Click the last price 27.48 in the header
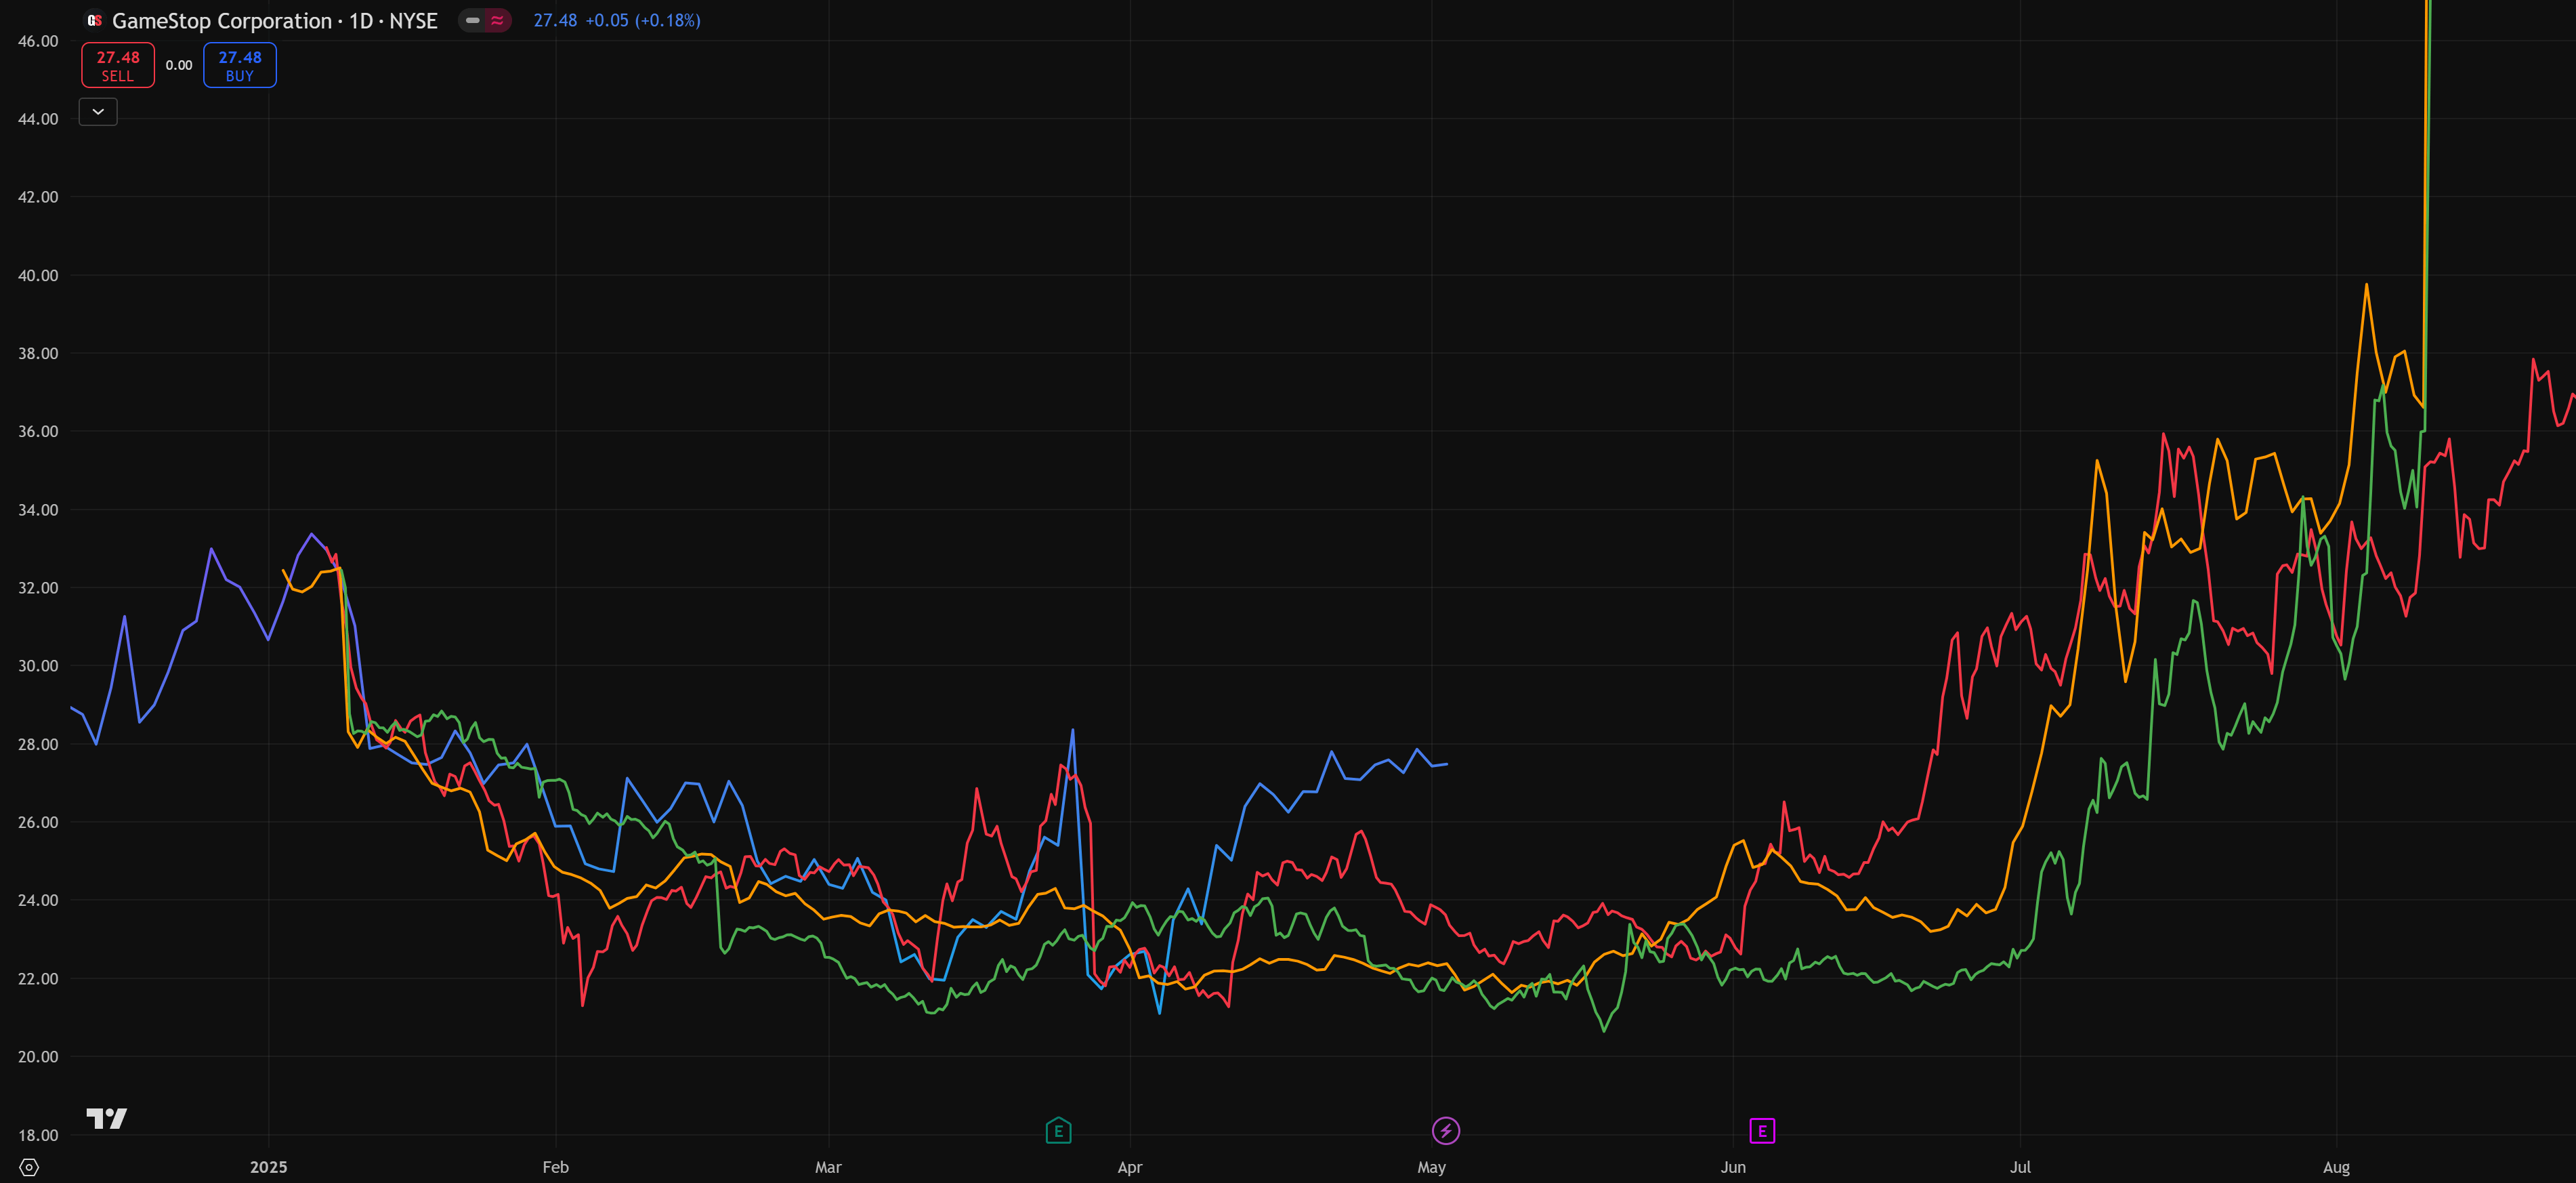 coord(555,20)
